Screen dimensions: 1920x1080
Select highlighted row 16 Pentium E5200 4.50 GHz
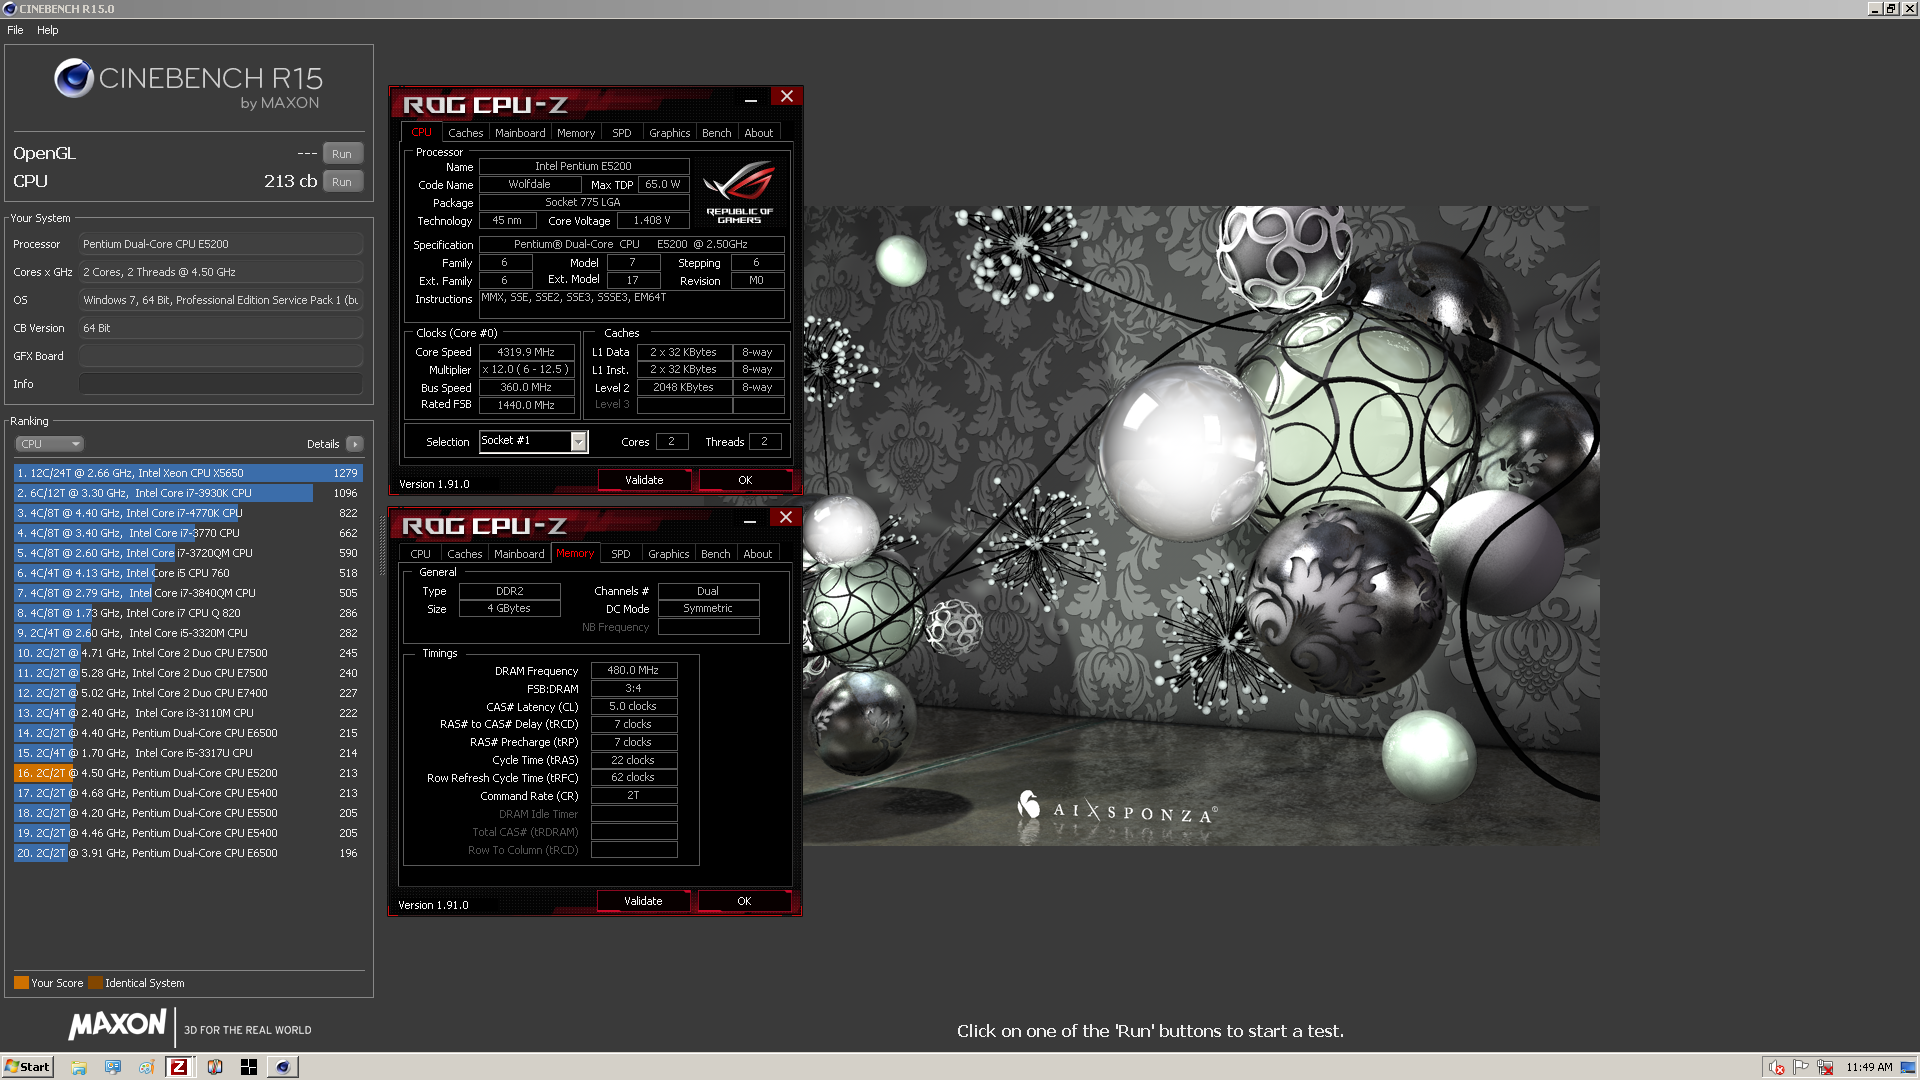[188, 773]
